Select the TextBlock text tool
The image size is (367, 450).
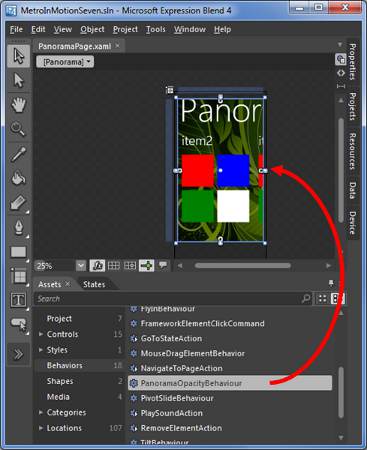(x=18, y=300)
